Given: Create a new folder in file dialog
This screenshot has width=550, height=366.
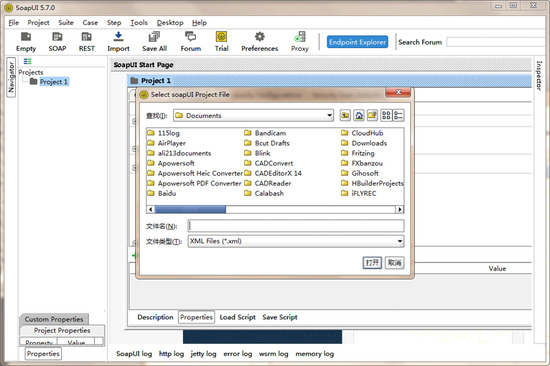Looking at the screenshot, I should [372, 115].
